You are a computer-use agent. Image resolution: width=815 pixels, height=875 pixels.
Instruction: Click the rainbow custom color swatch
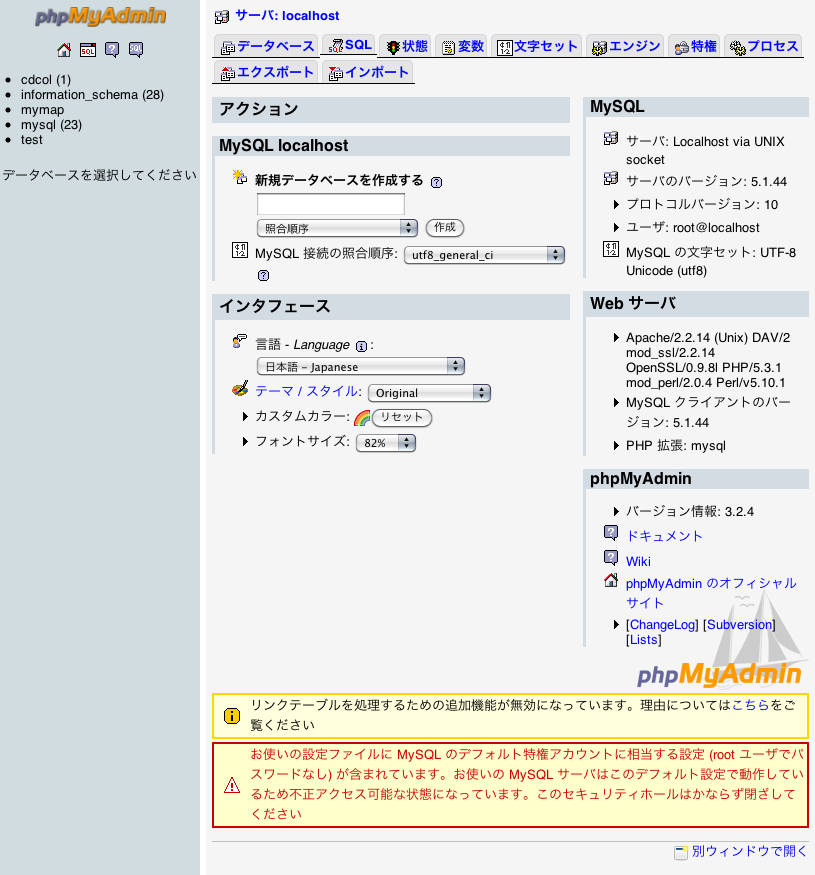(x=360, y=417)
